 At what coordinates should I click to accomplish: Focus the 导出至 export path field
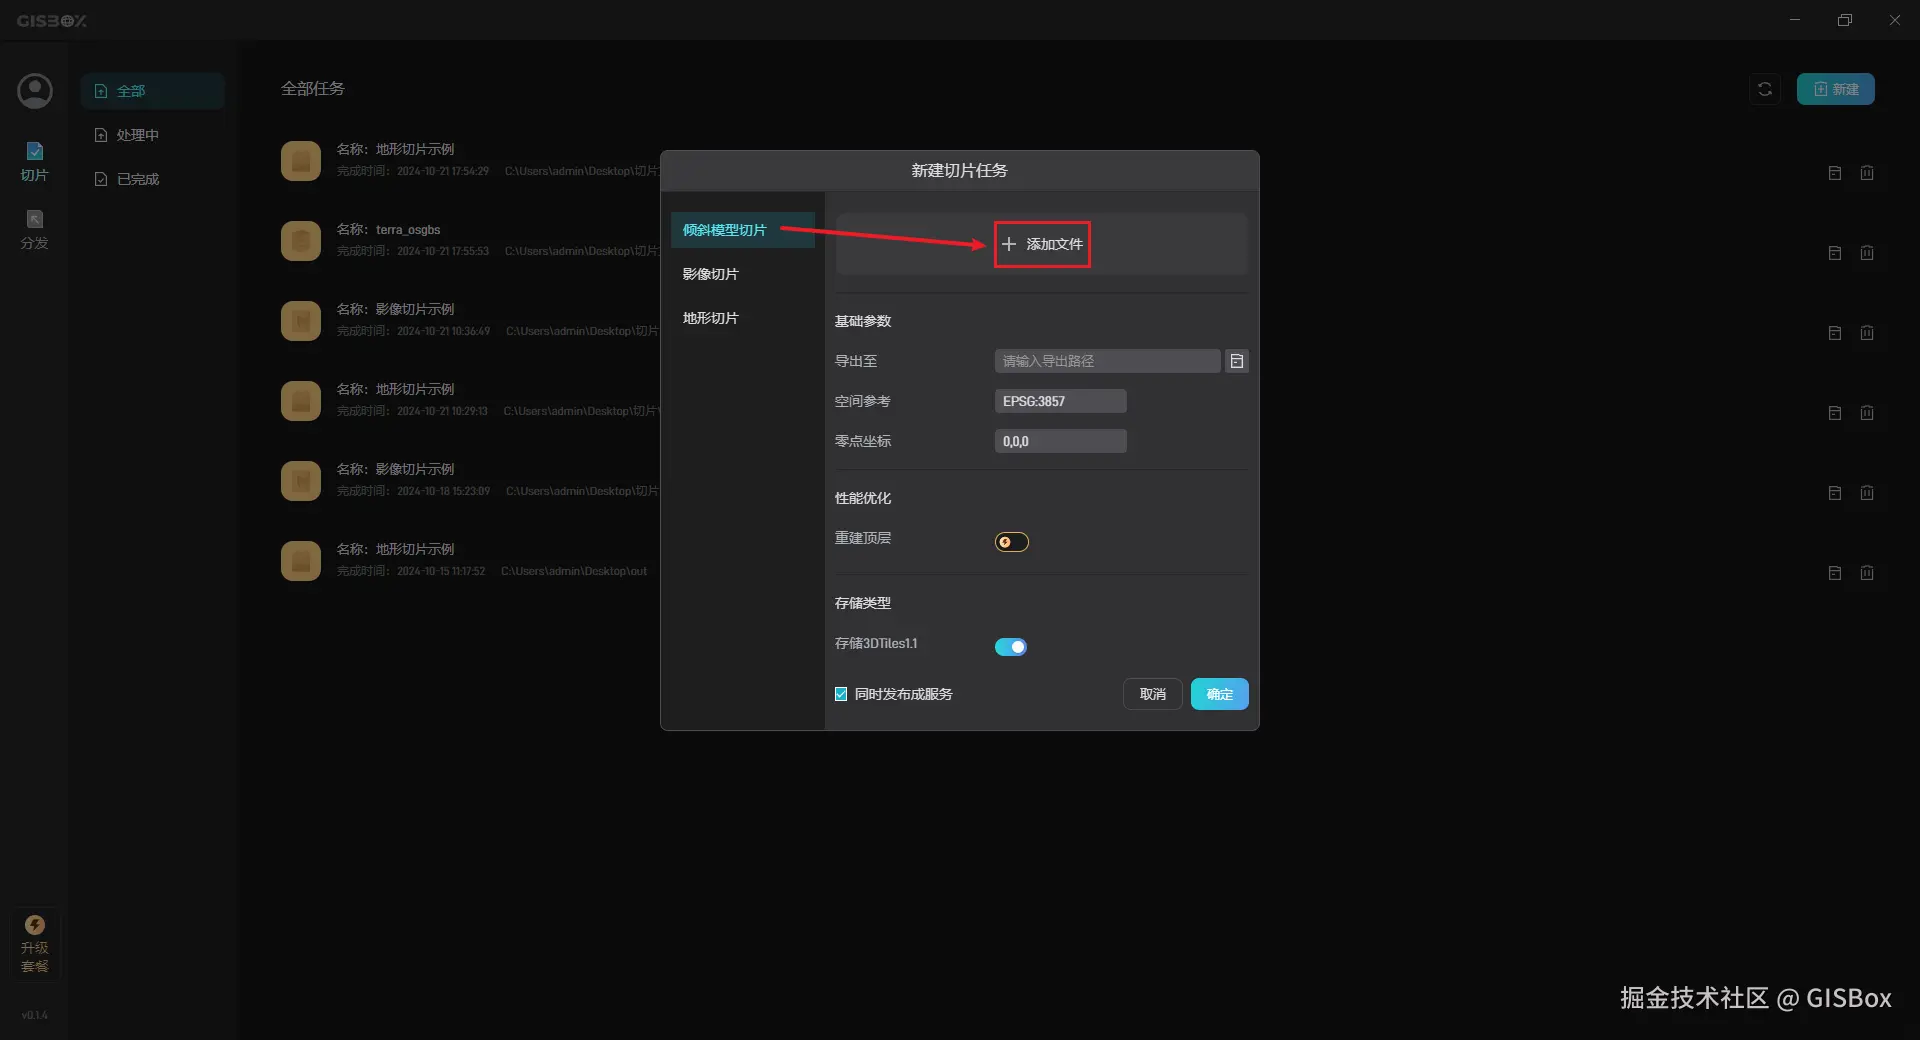tap(1107, 361)
